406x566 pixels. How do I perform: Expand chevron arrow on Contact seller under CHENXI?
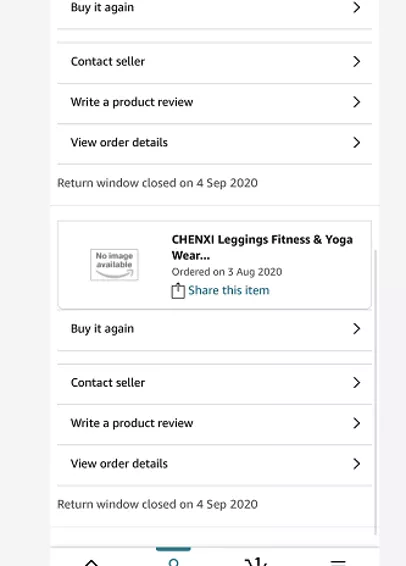[356, 383]
